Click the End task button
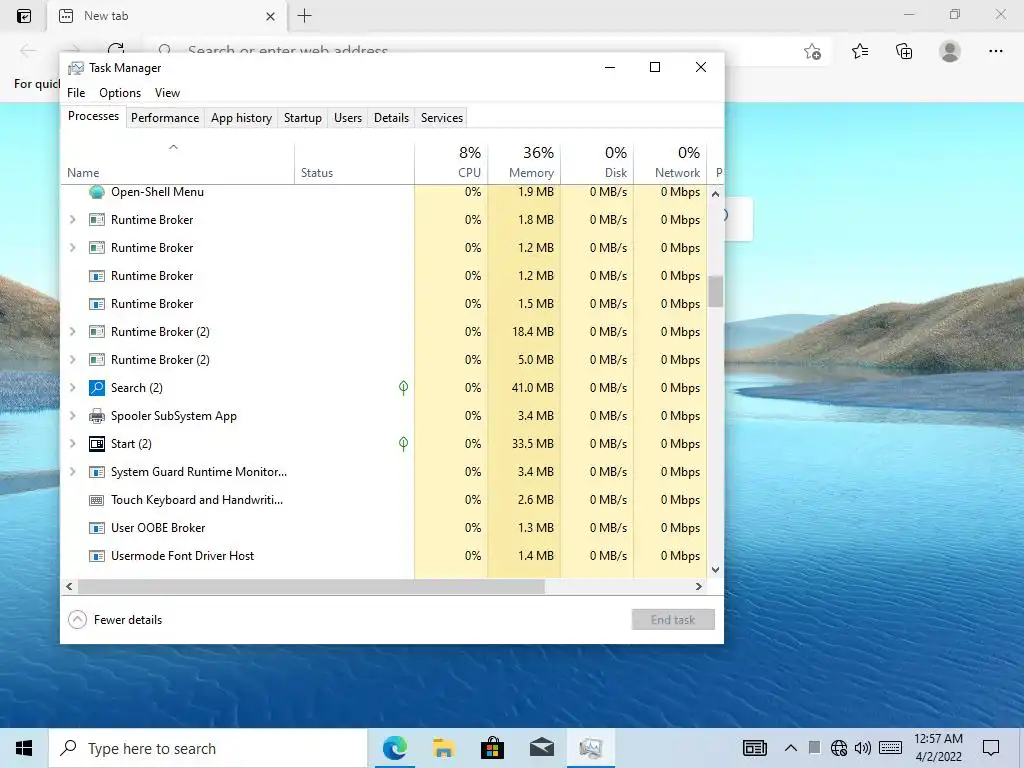The height and width of the screenshot is (768, 1024). point(673,620)
